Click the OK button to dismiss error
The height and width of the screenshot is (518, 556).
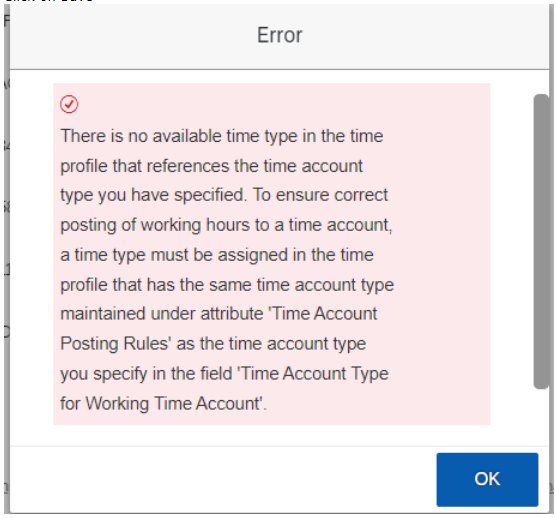pyautogui.click(x=487, y=479)
